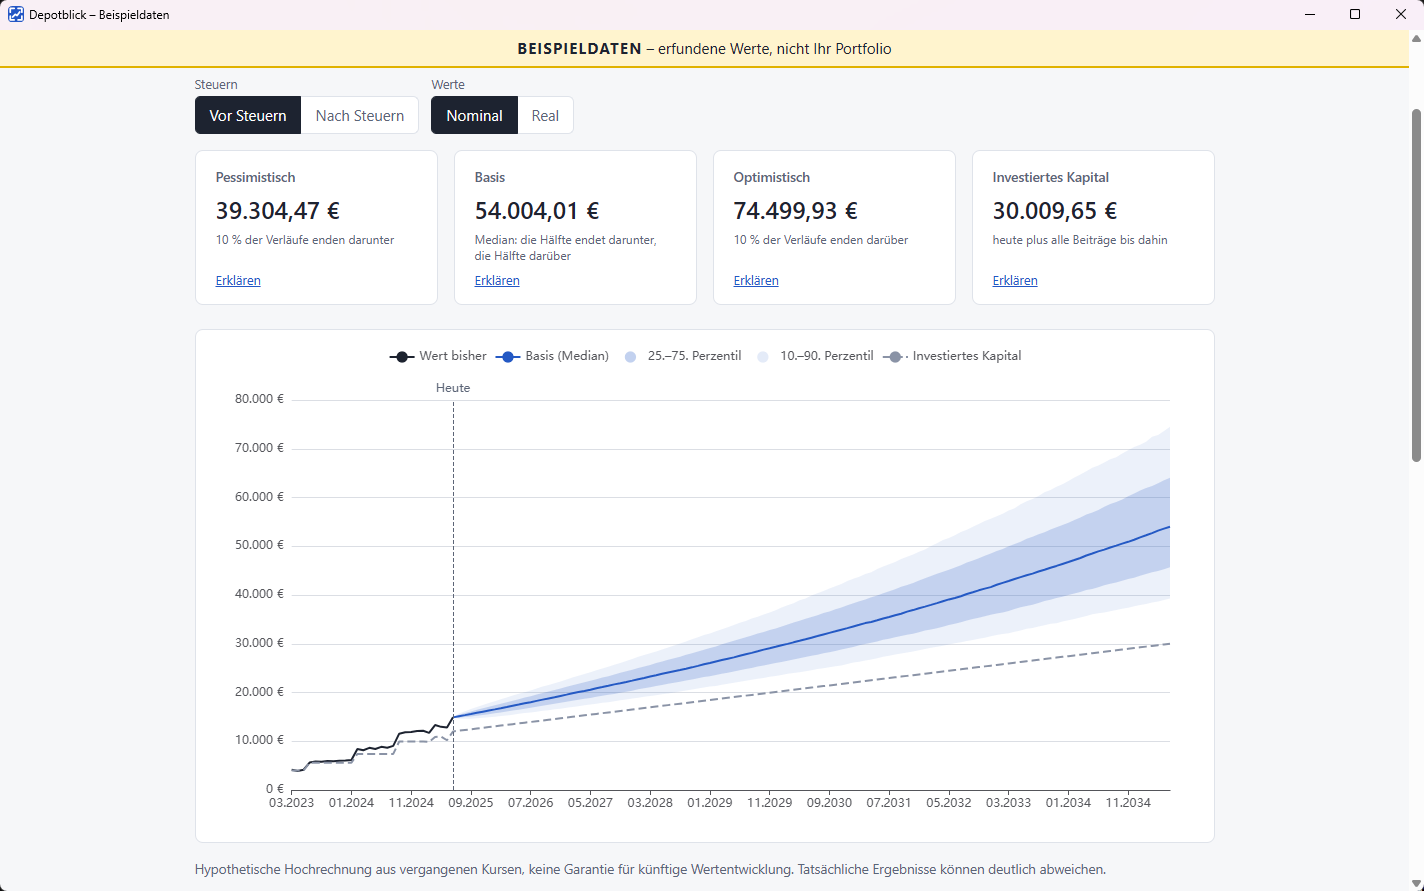This screenshot has width=1424, height=891.
Task: Open Erklären link in Pessimistisch card
Action: (238, 281)
